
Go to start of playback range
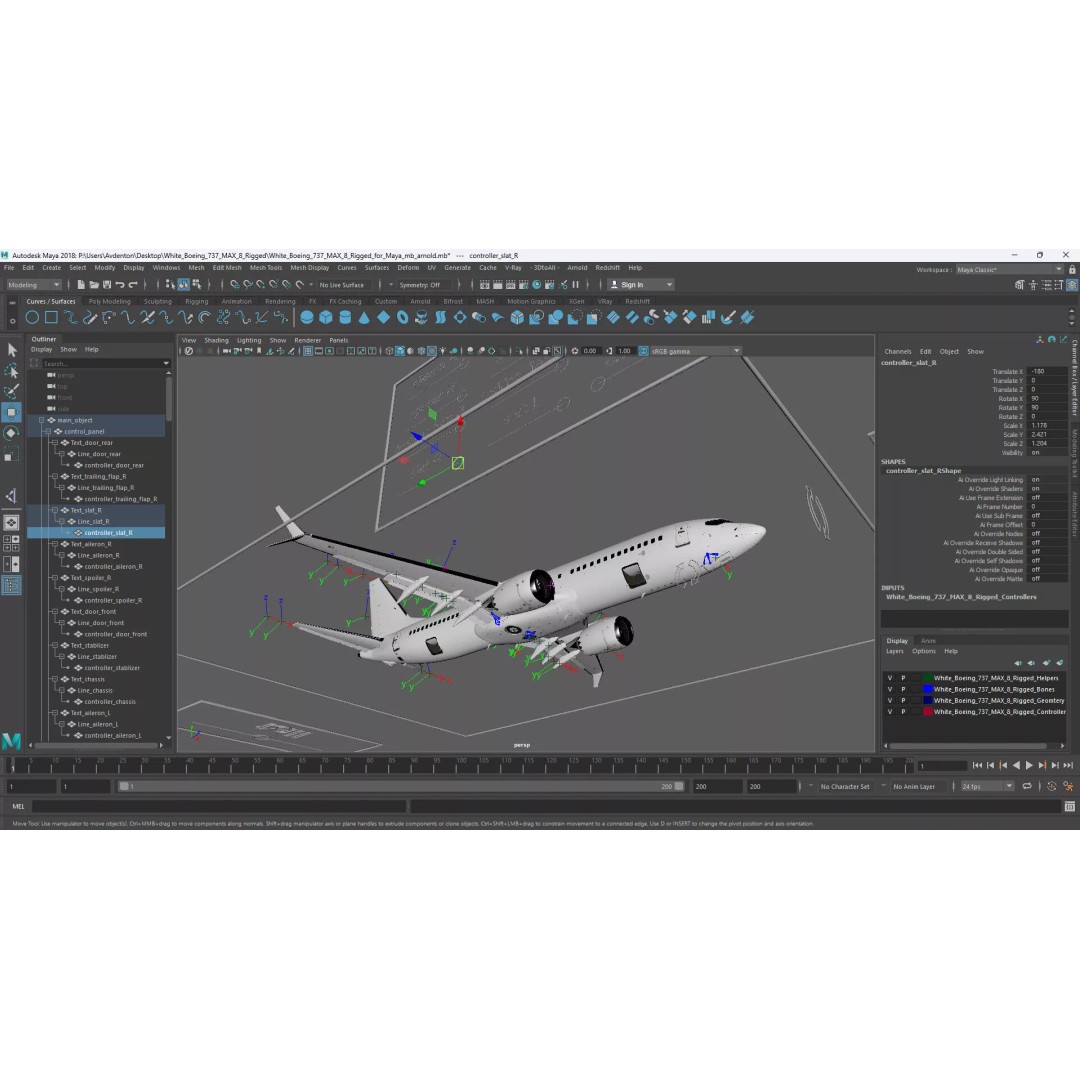pyautogui.click(x=977, y=765)
